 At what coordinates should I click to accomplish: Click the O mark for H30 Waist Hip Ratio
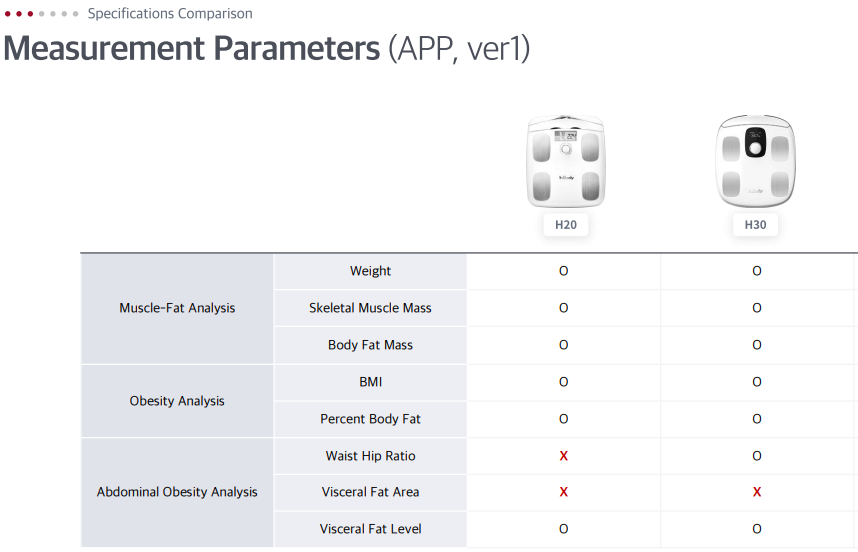pos(757,456)
